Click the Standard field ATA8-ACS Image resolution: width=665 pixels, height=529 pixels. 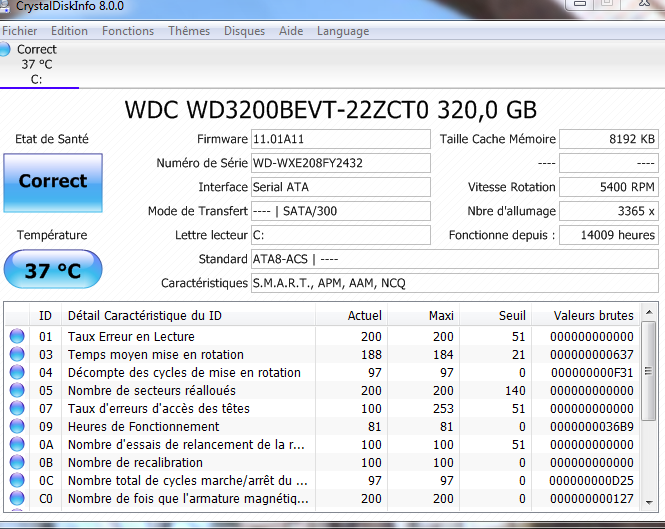[455, 259]
